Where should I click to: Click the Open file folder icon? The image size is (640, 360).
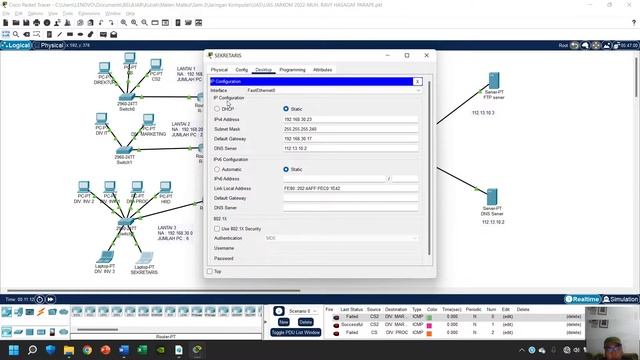tap(16, 23)
